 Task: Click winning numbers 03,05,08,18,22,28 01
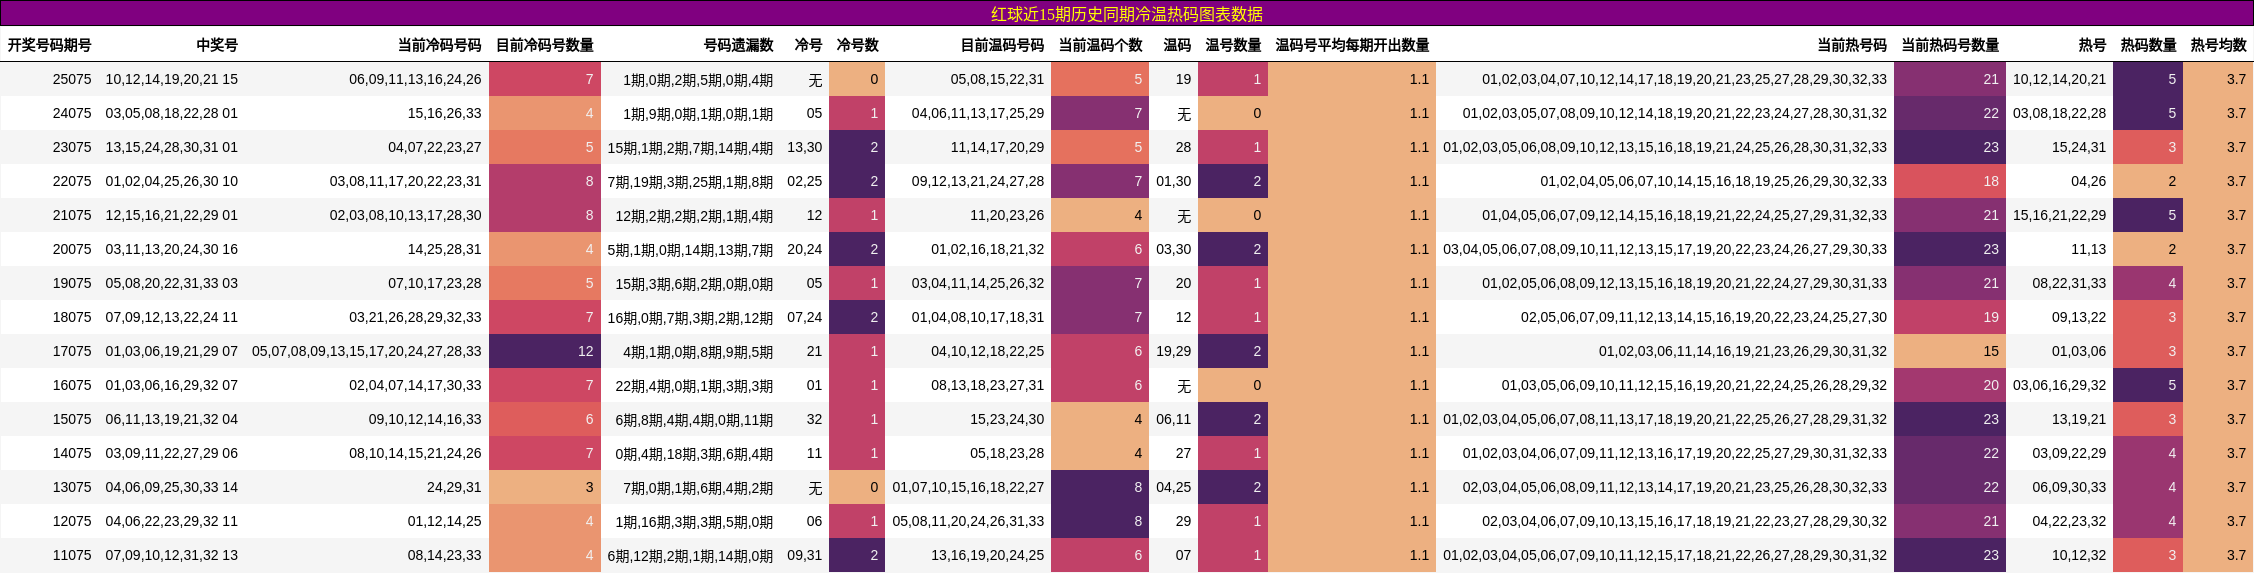coord(172,113)
